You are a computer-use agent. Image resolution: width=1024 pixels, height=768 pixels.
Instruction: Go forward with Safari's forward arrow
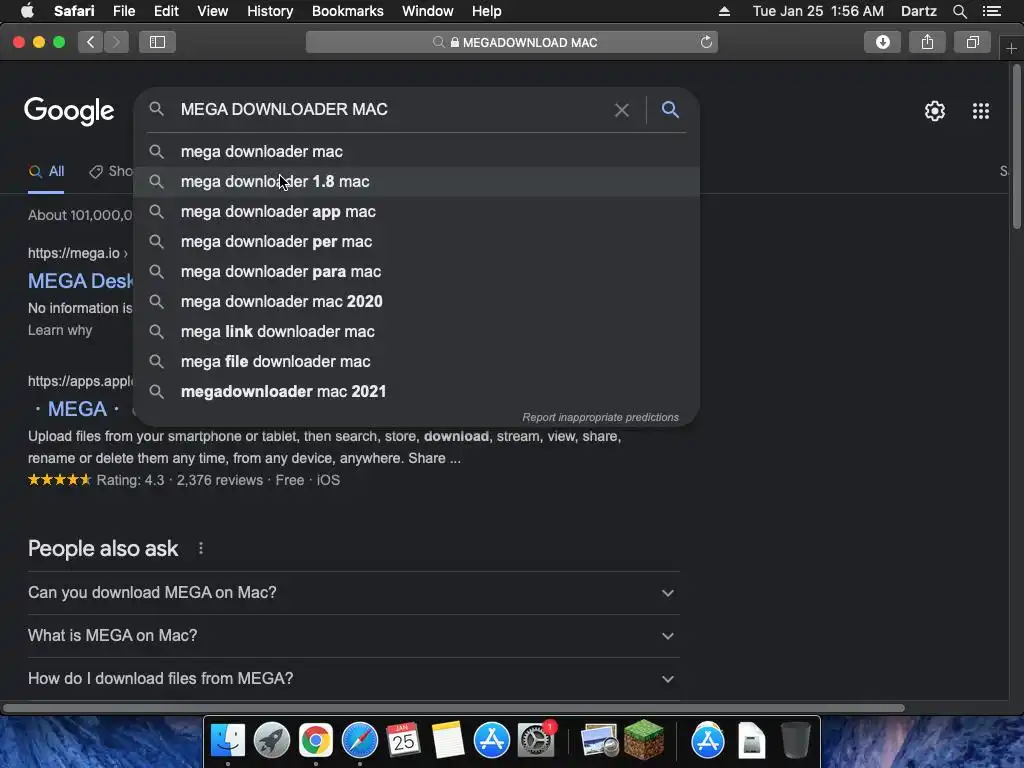(x=116, y=42)
